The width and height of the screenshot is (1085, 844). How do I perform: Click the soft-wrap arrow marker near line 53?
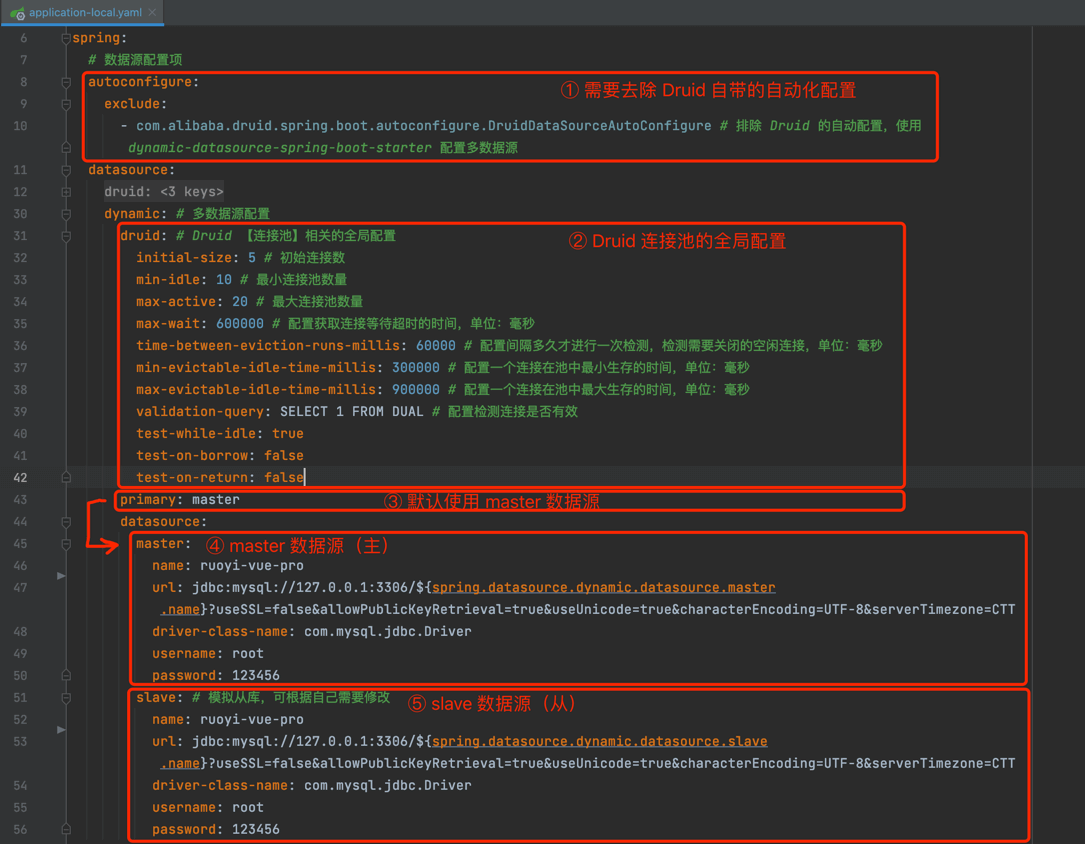(x=61, y=730)
